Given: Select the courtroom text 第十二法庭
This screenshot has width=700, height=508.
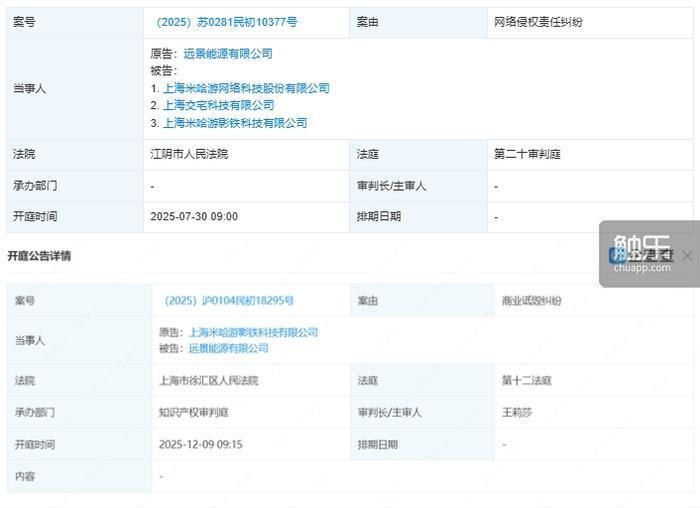Looking at the screenshot, I should [527, 380].
